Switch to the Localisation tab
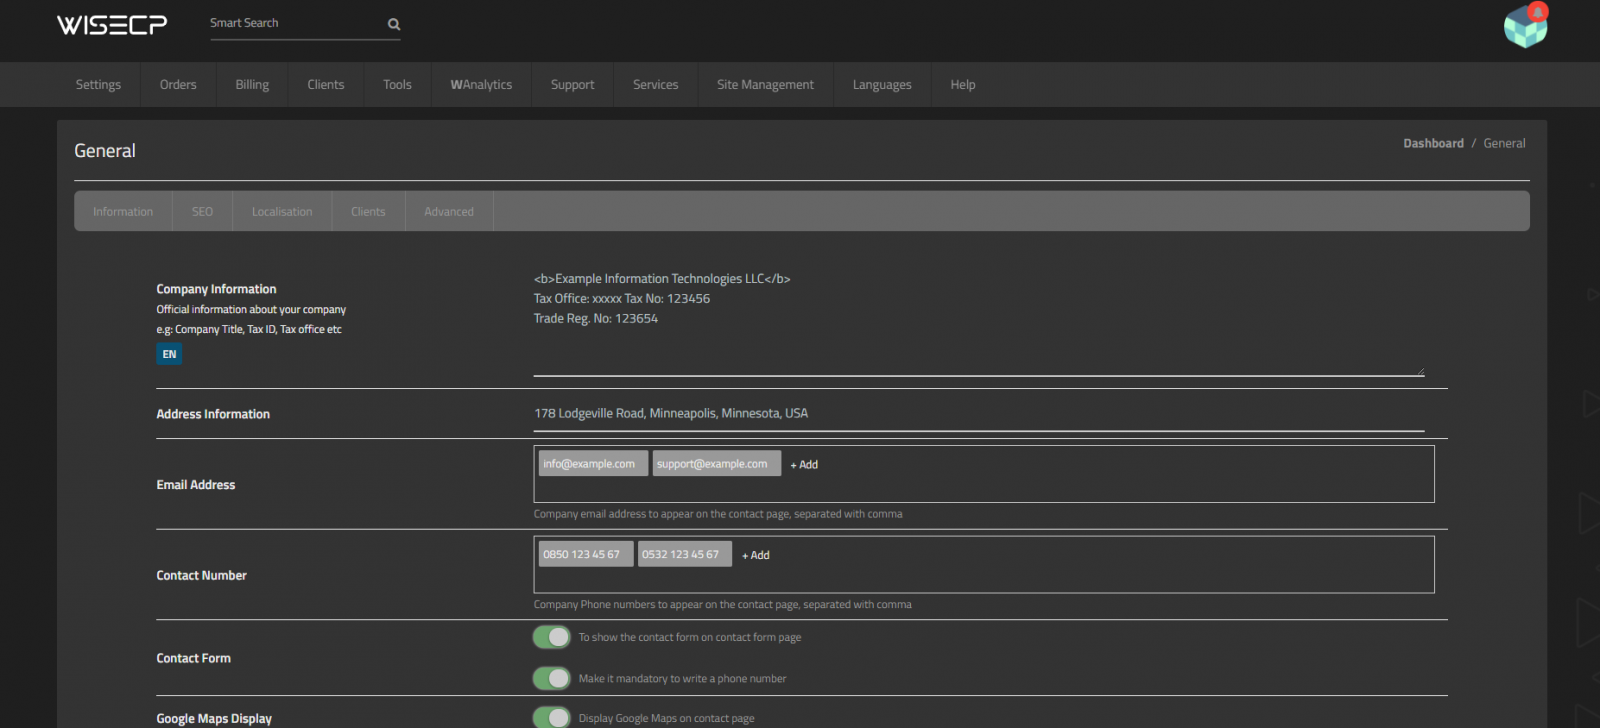 282,212
